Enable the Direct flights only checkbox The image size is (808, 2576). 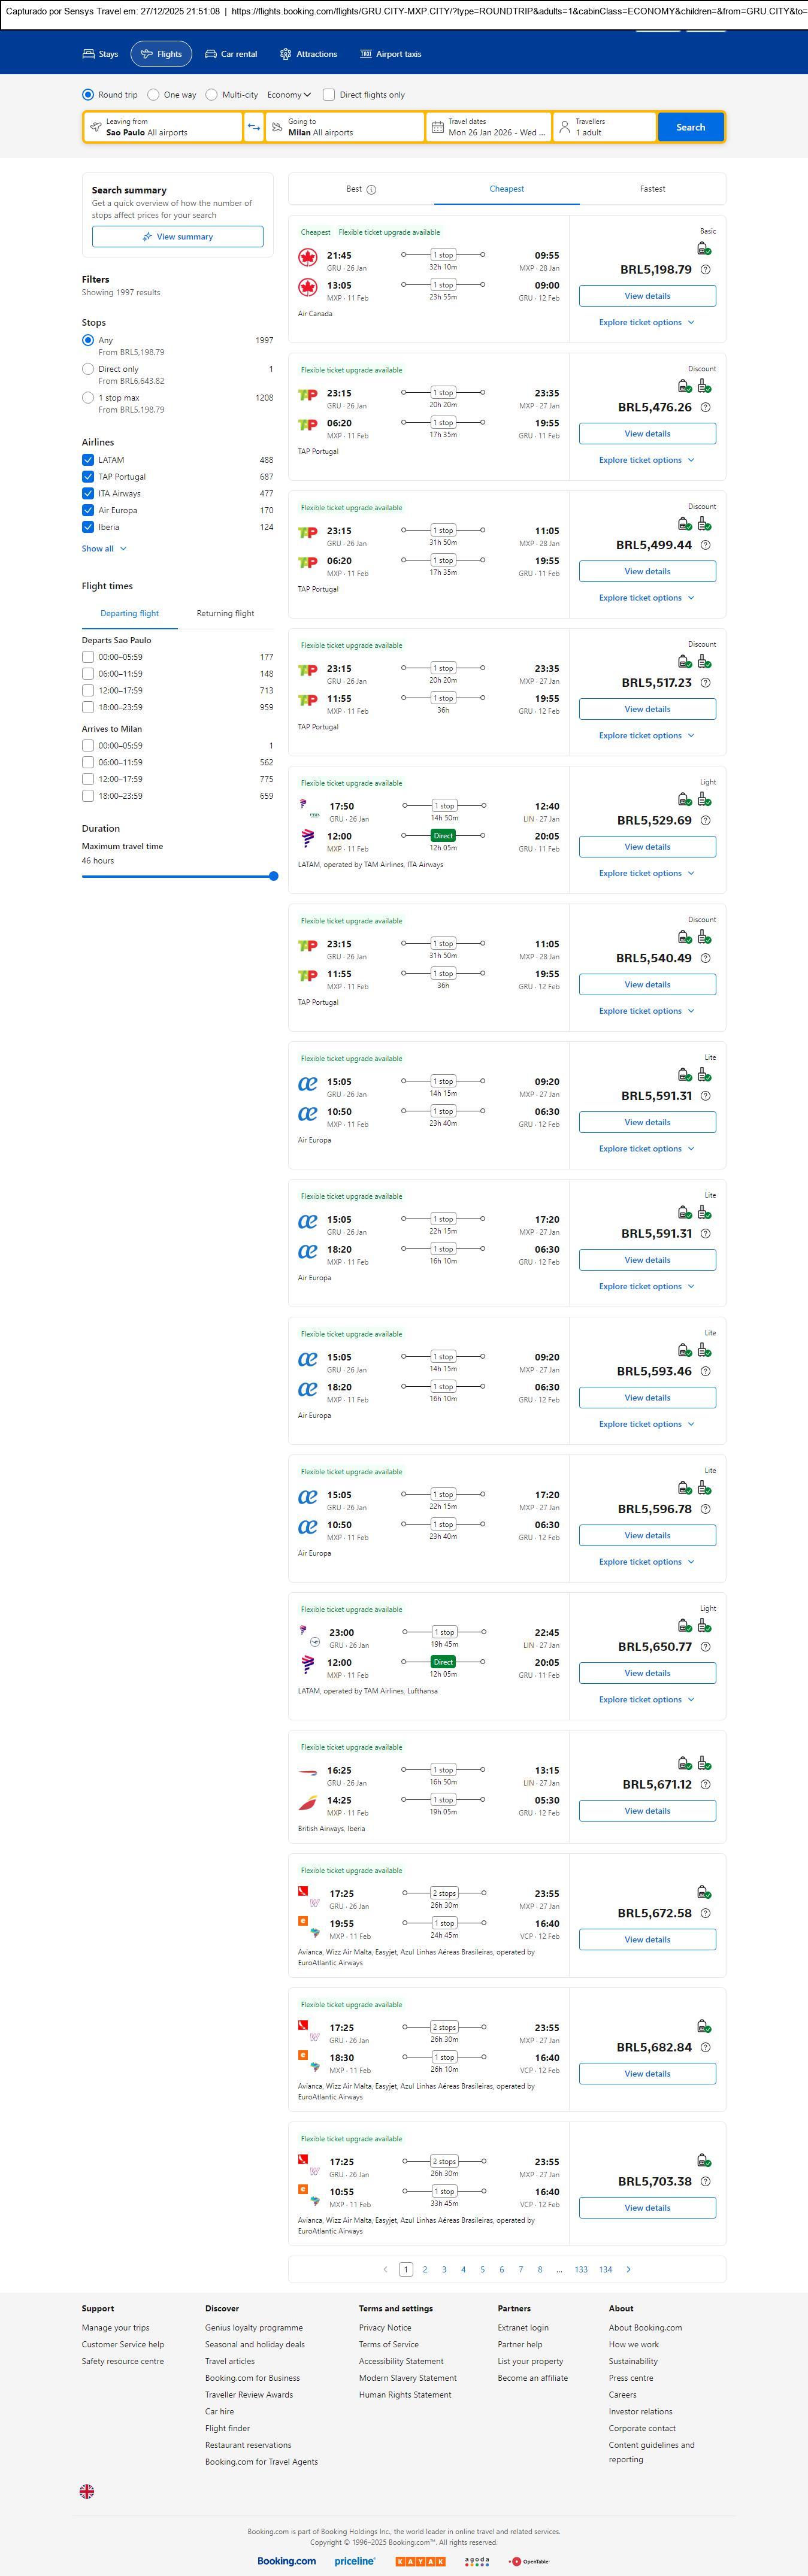tap(328, 95)
